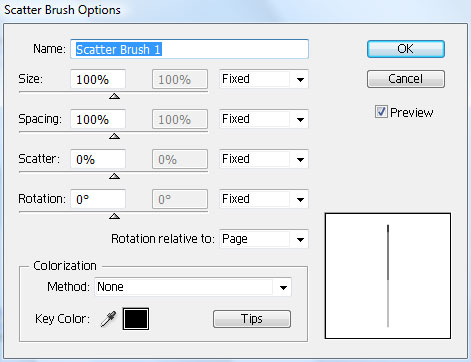
Task: Click the Name field with Scatter Brush 1
Action: 189,49
